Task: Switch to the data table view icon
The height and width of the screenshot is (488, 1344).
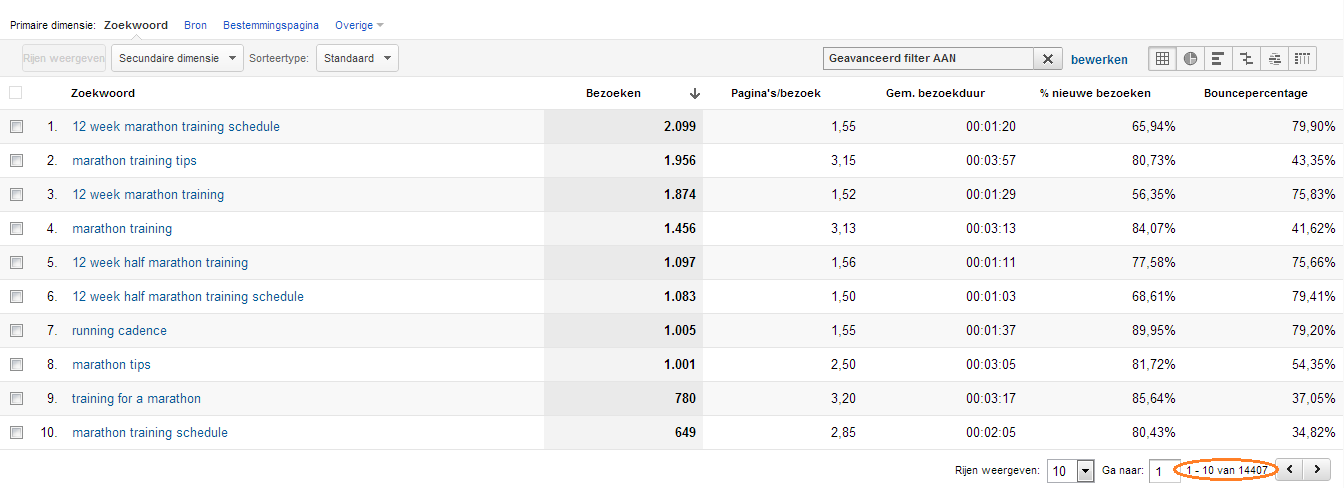Action: coord(1163,59)
